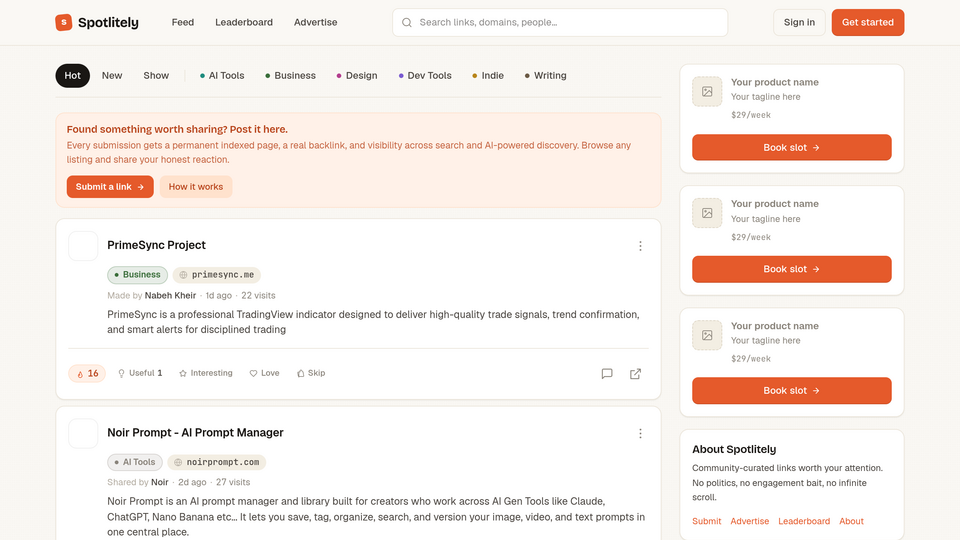Screen dimensions: 960x540
Task: Click the Sign in button
Action: coord(799,23)
